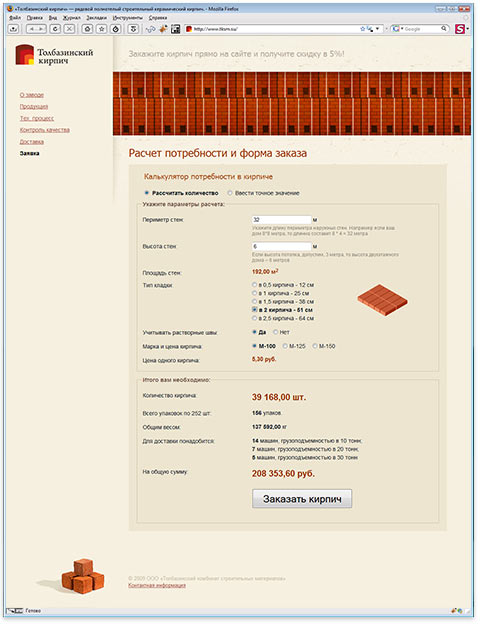Click the bookmarks star toolbar icon
The image size is (480, 632).
(102, 29)
